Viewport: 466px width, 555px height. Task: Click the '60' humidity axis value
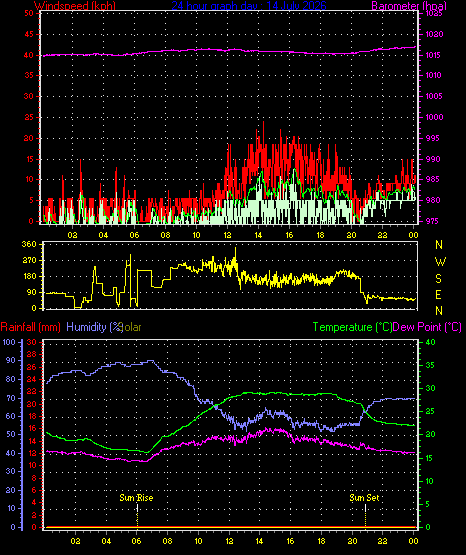[x=11, y=416]
